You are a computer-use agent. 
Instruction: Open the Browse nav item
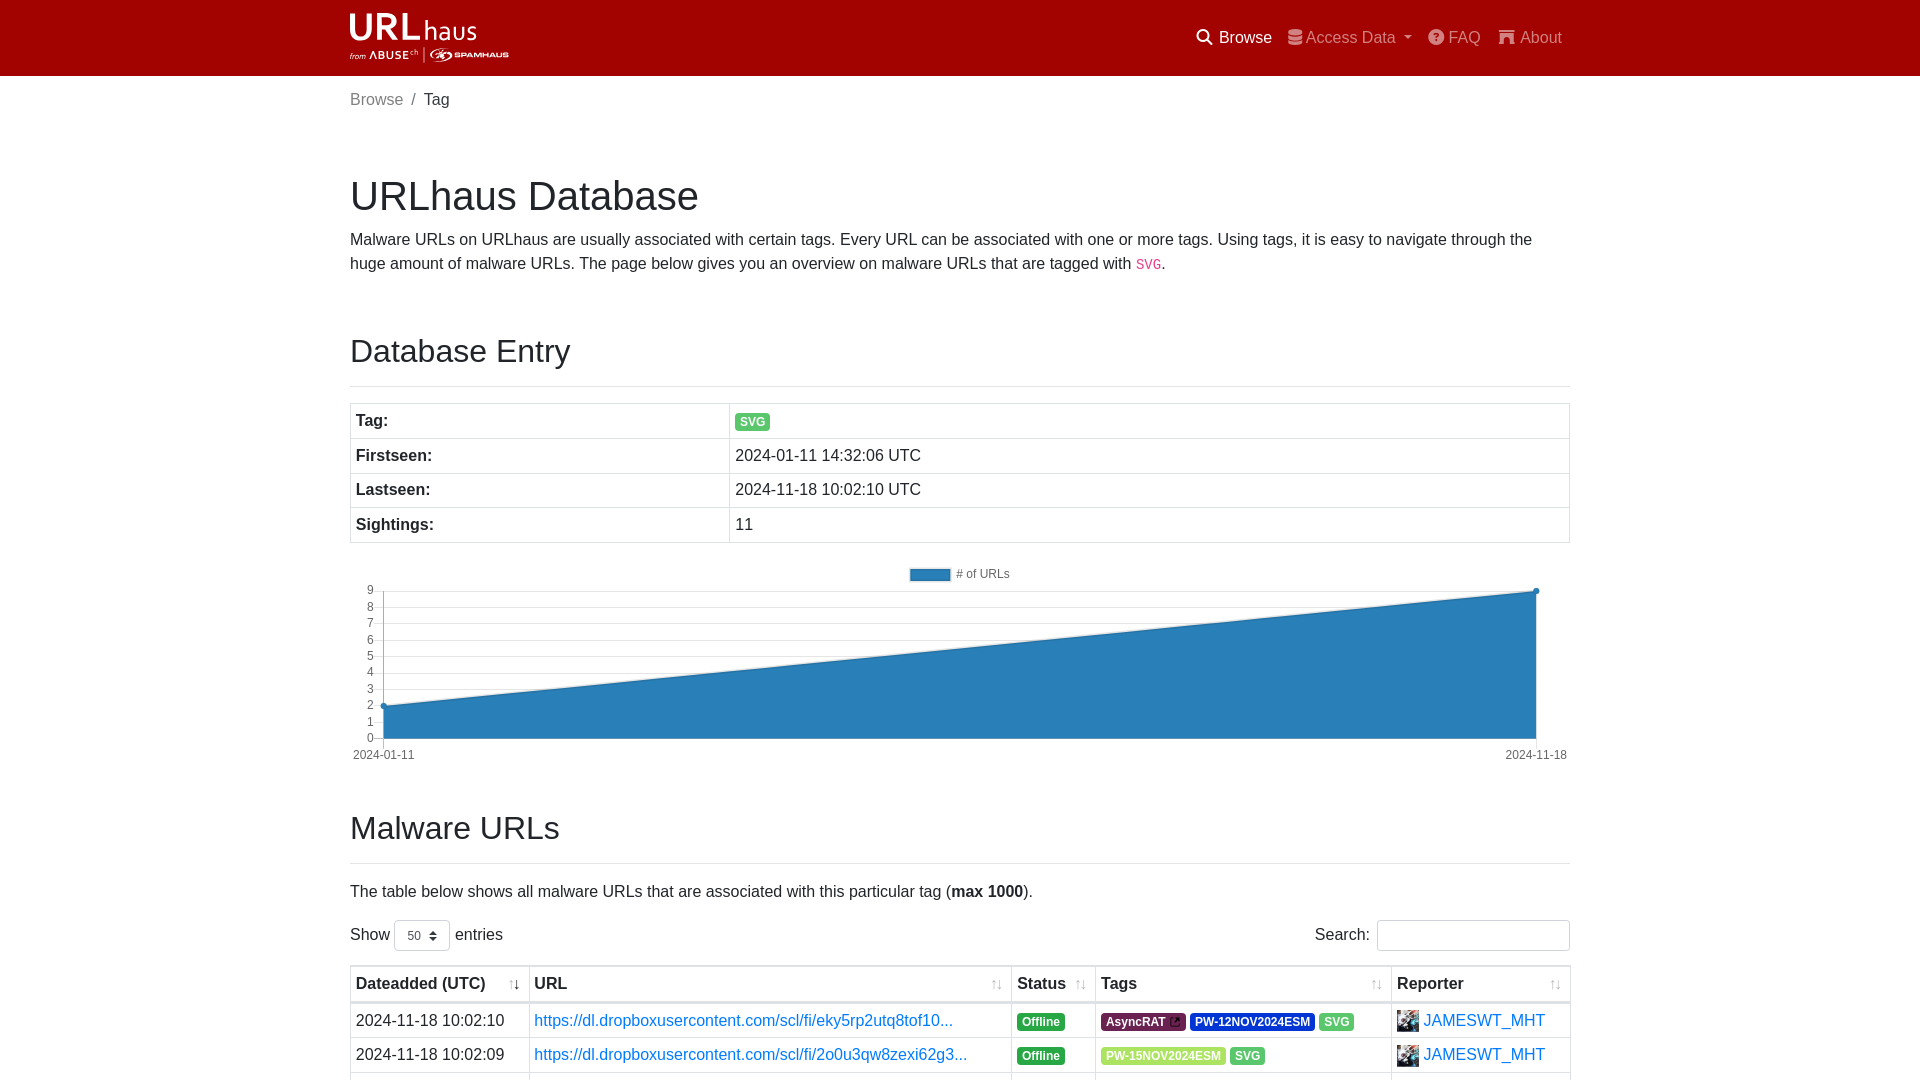click(x=1234, y=38)
